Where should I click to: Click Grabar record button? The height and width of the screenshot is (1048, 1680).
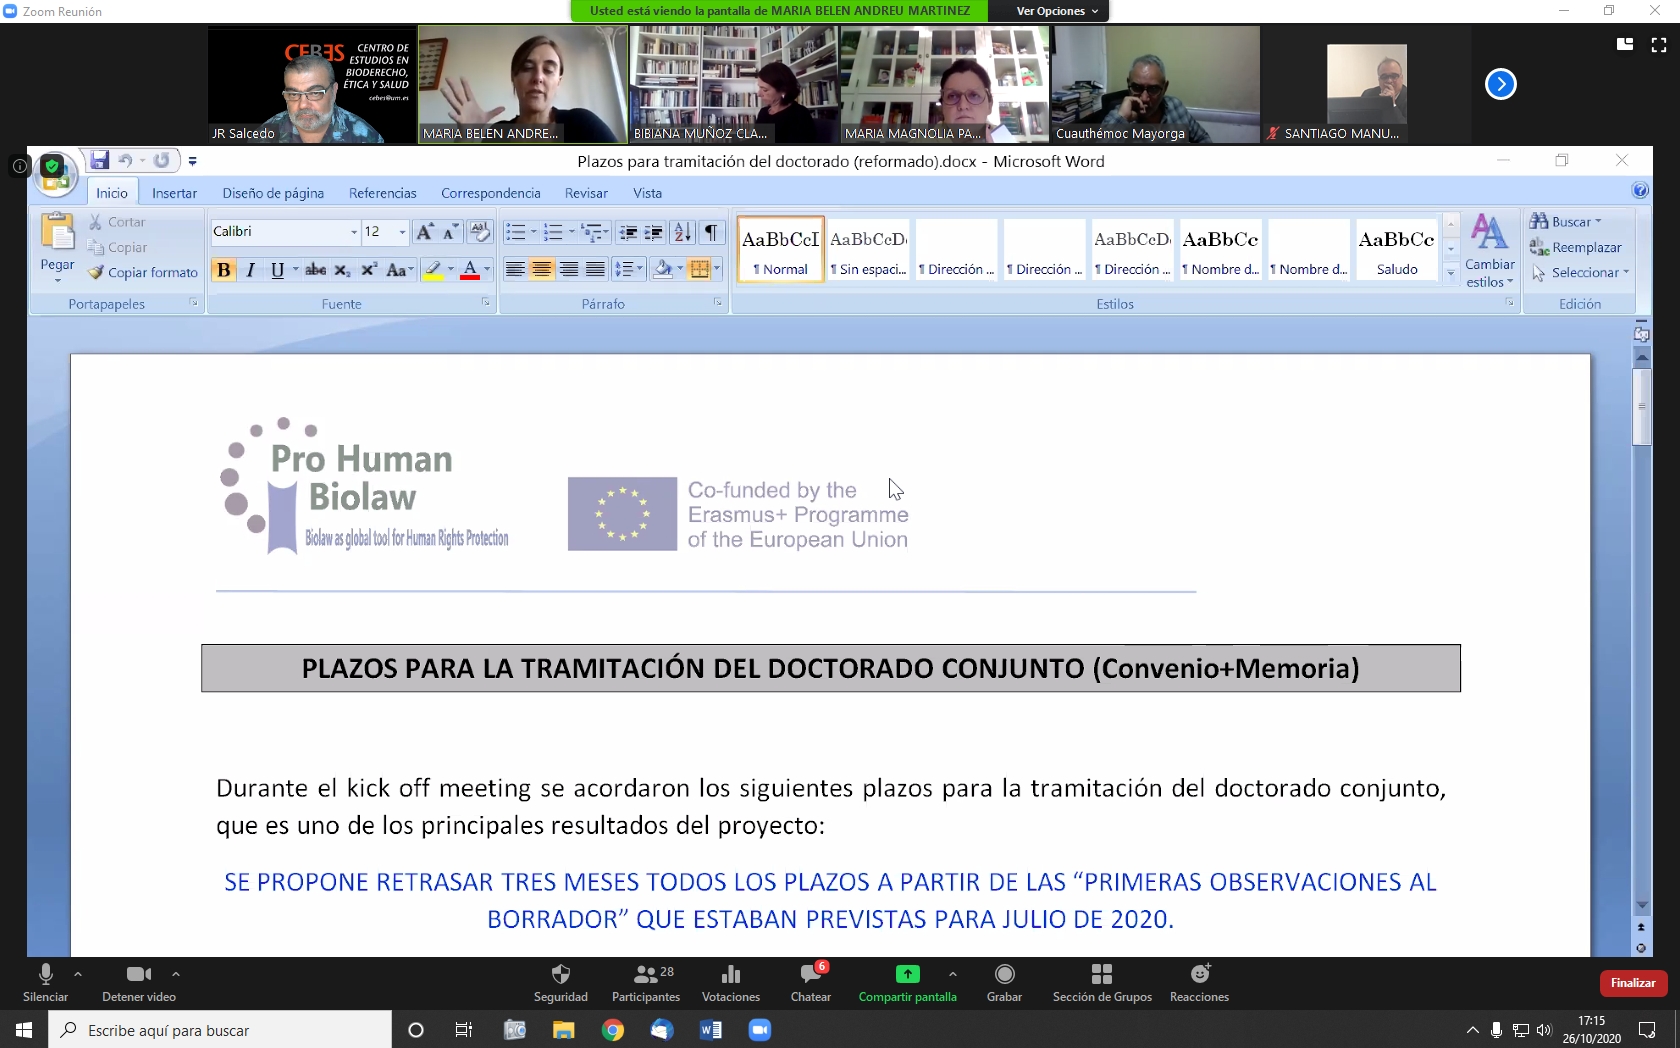coord(1004,983)
